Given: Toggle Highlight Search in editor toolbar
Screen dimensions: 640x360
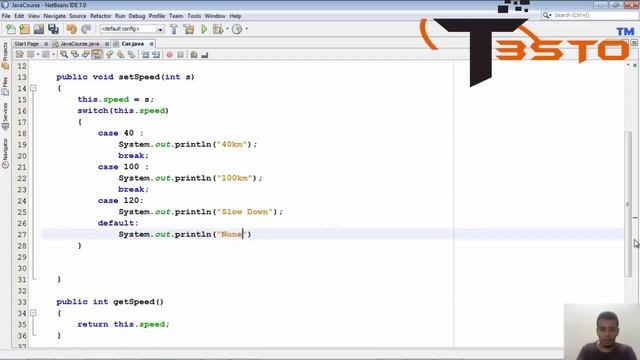Looking at the screenshot, I should pyautogui.click(x=97, y=55).
